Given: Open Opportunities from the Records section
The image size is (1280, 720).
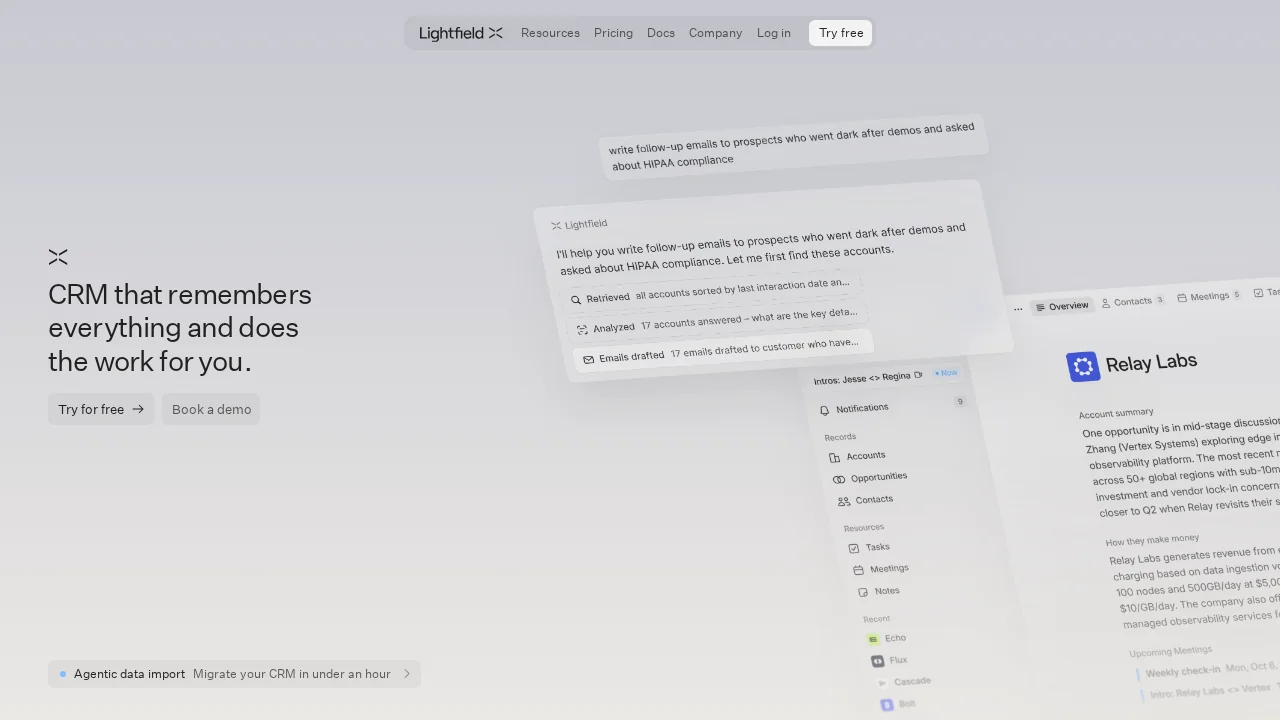Looking at the screenshot, I should pos(841,477).
